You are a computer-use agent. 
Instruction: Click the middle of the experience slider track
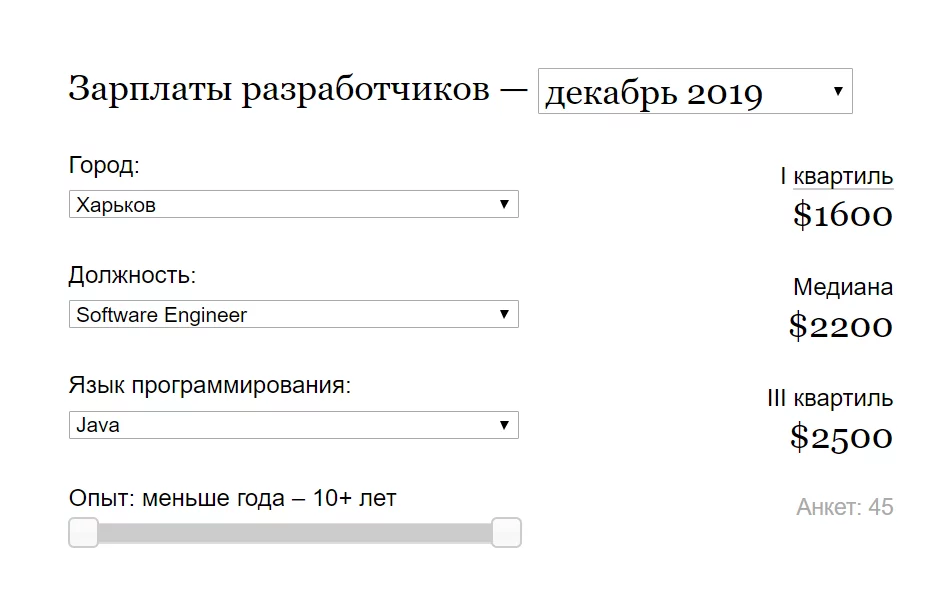point(295,533)
